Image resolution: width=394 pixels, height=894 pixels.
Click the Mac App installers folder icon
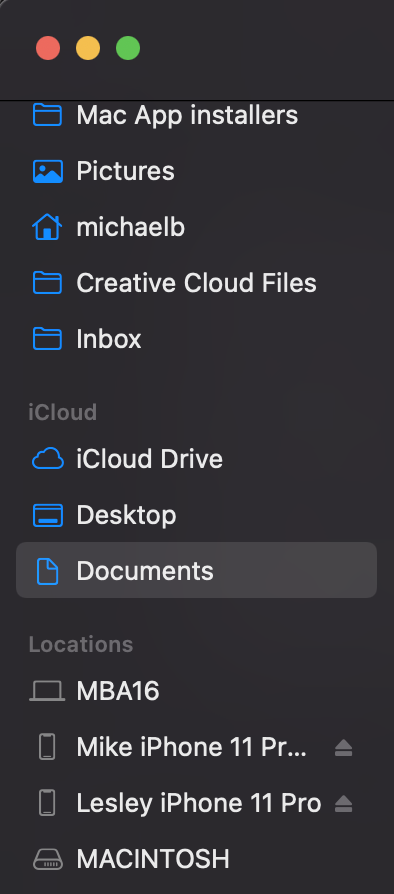tap(47, 115)
